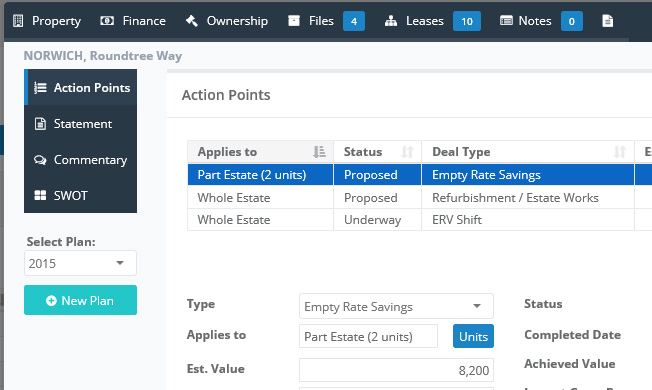
Task: Click the Empty Rate Savings table cell
Action: click(528, 175)
